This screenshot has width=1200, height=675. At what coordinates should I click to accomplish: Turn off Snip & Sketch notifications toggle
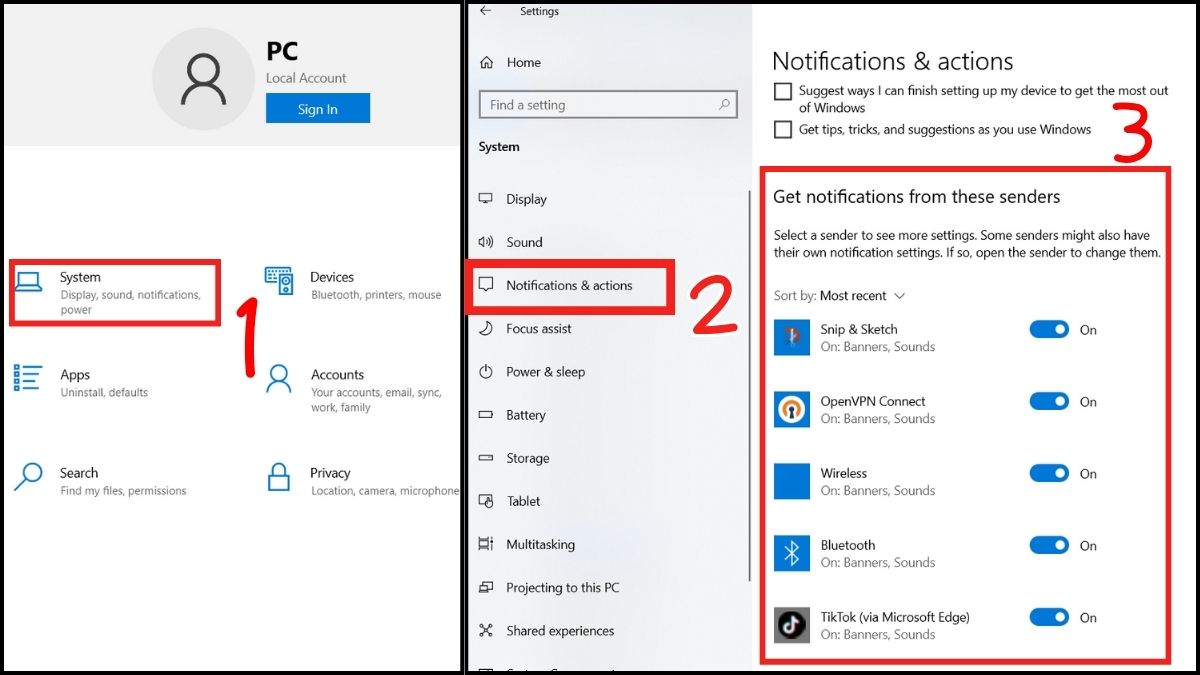pos(1049,329)
